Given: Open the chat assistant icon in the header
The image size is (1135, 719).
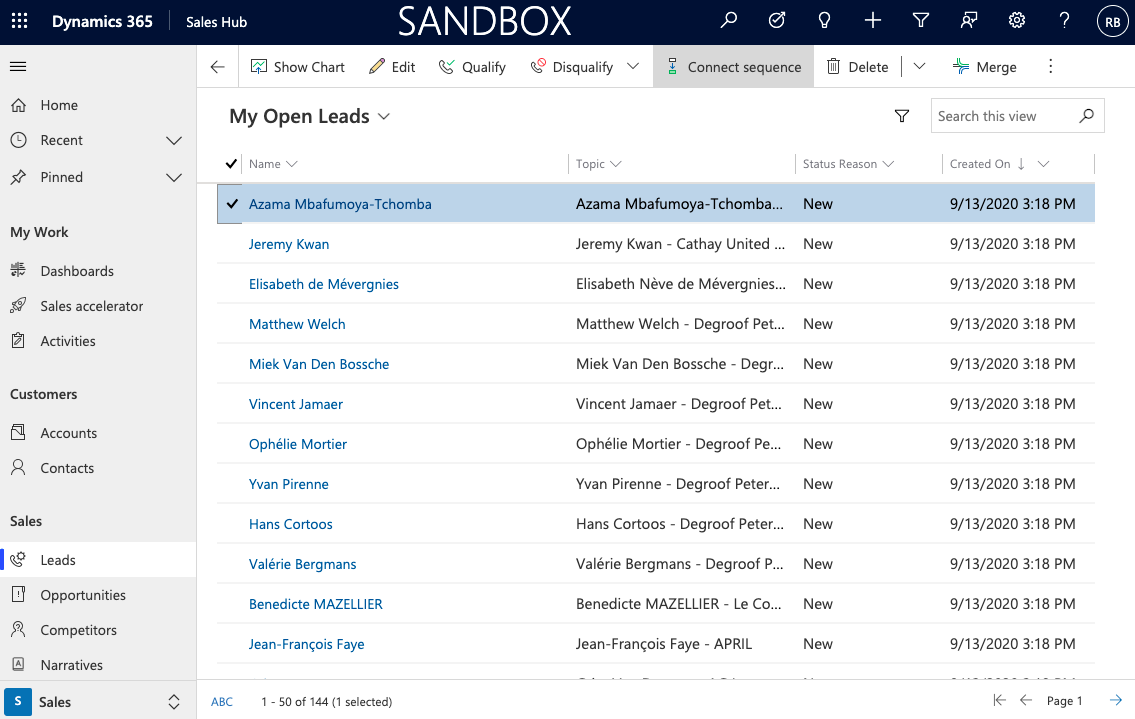Looking at the screenshot, I should (969, 20).
